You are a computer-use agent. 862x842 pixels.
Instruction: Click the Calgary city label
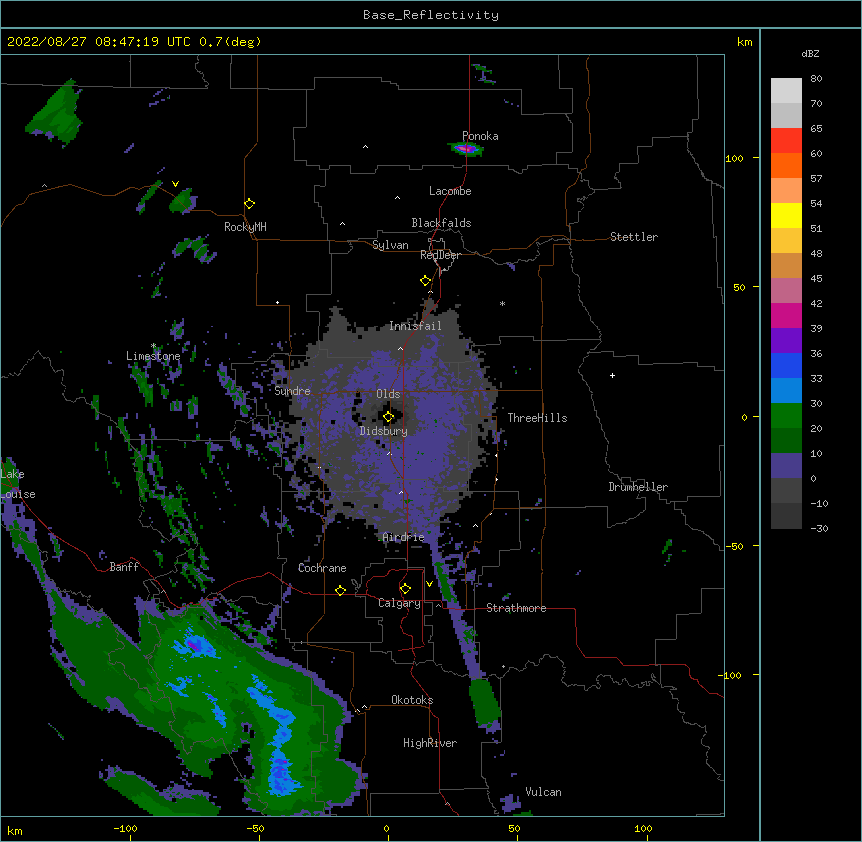pyautogui.click(x=399, y=603)
